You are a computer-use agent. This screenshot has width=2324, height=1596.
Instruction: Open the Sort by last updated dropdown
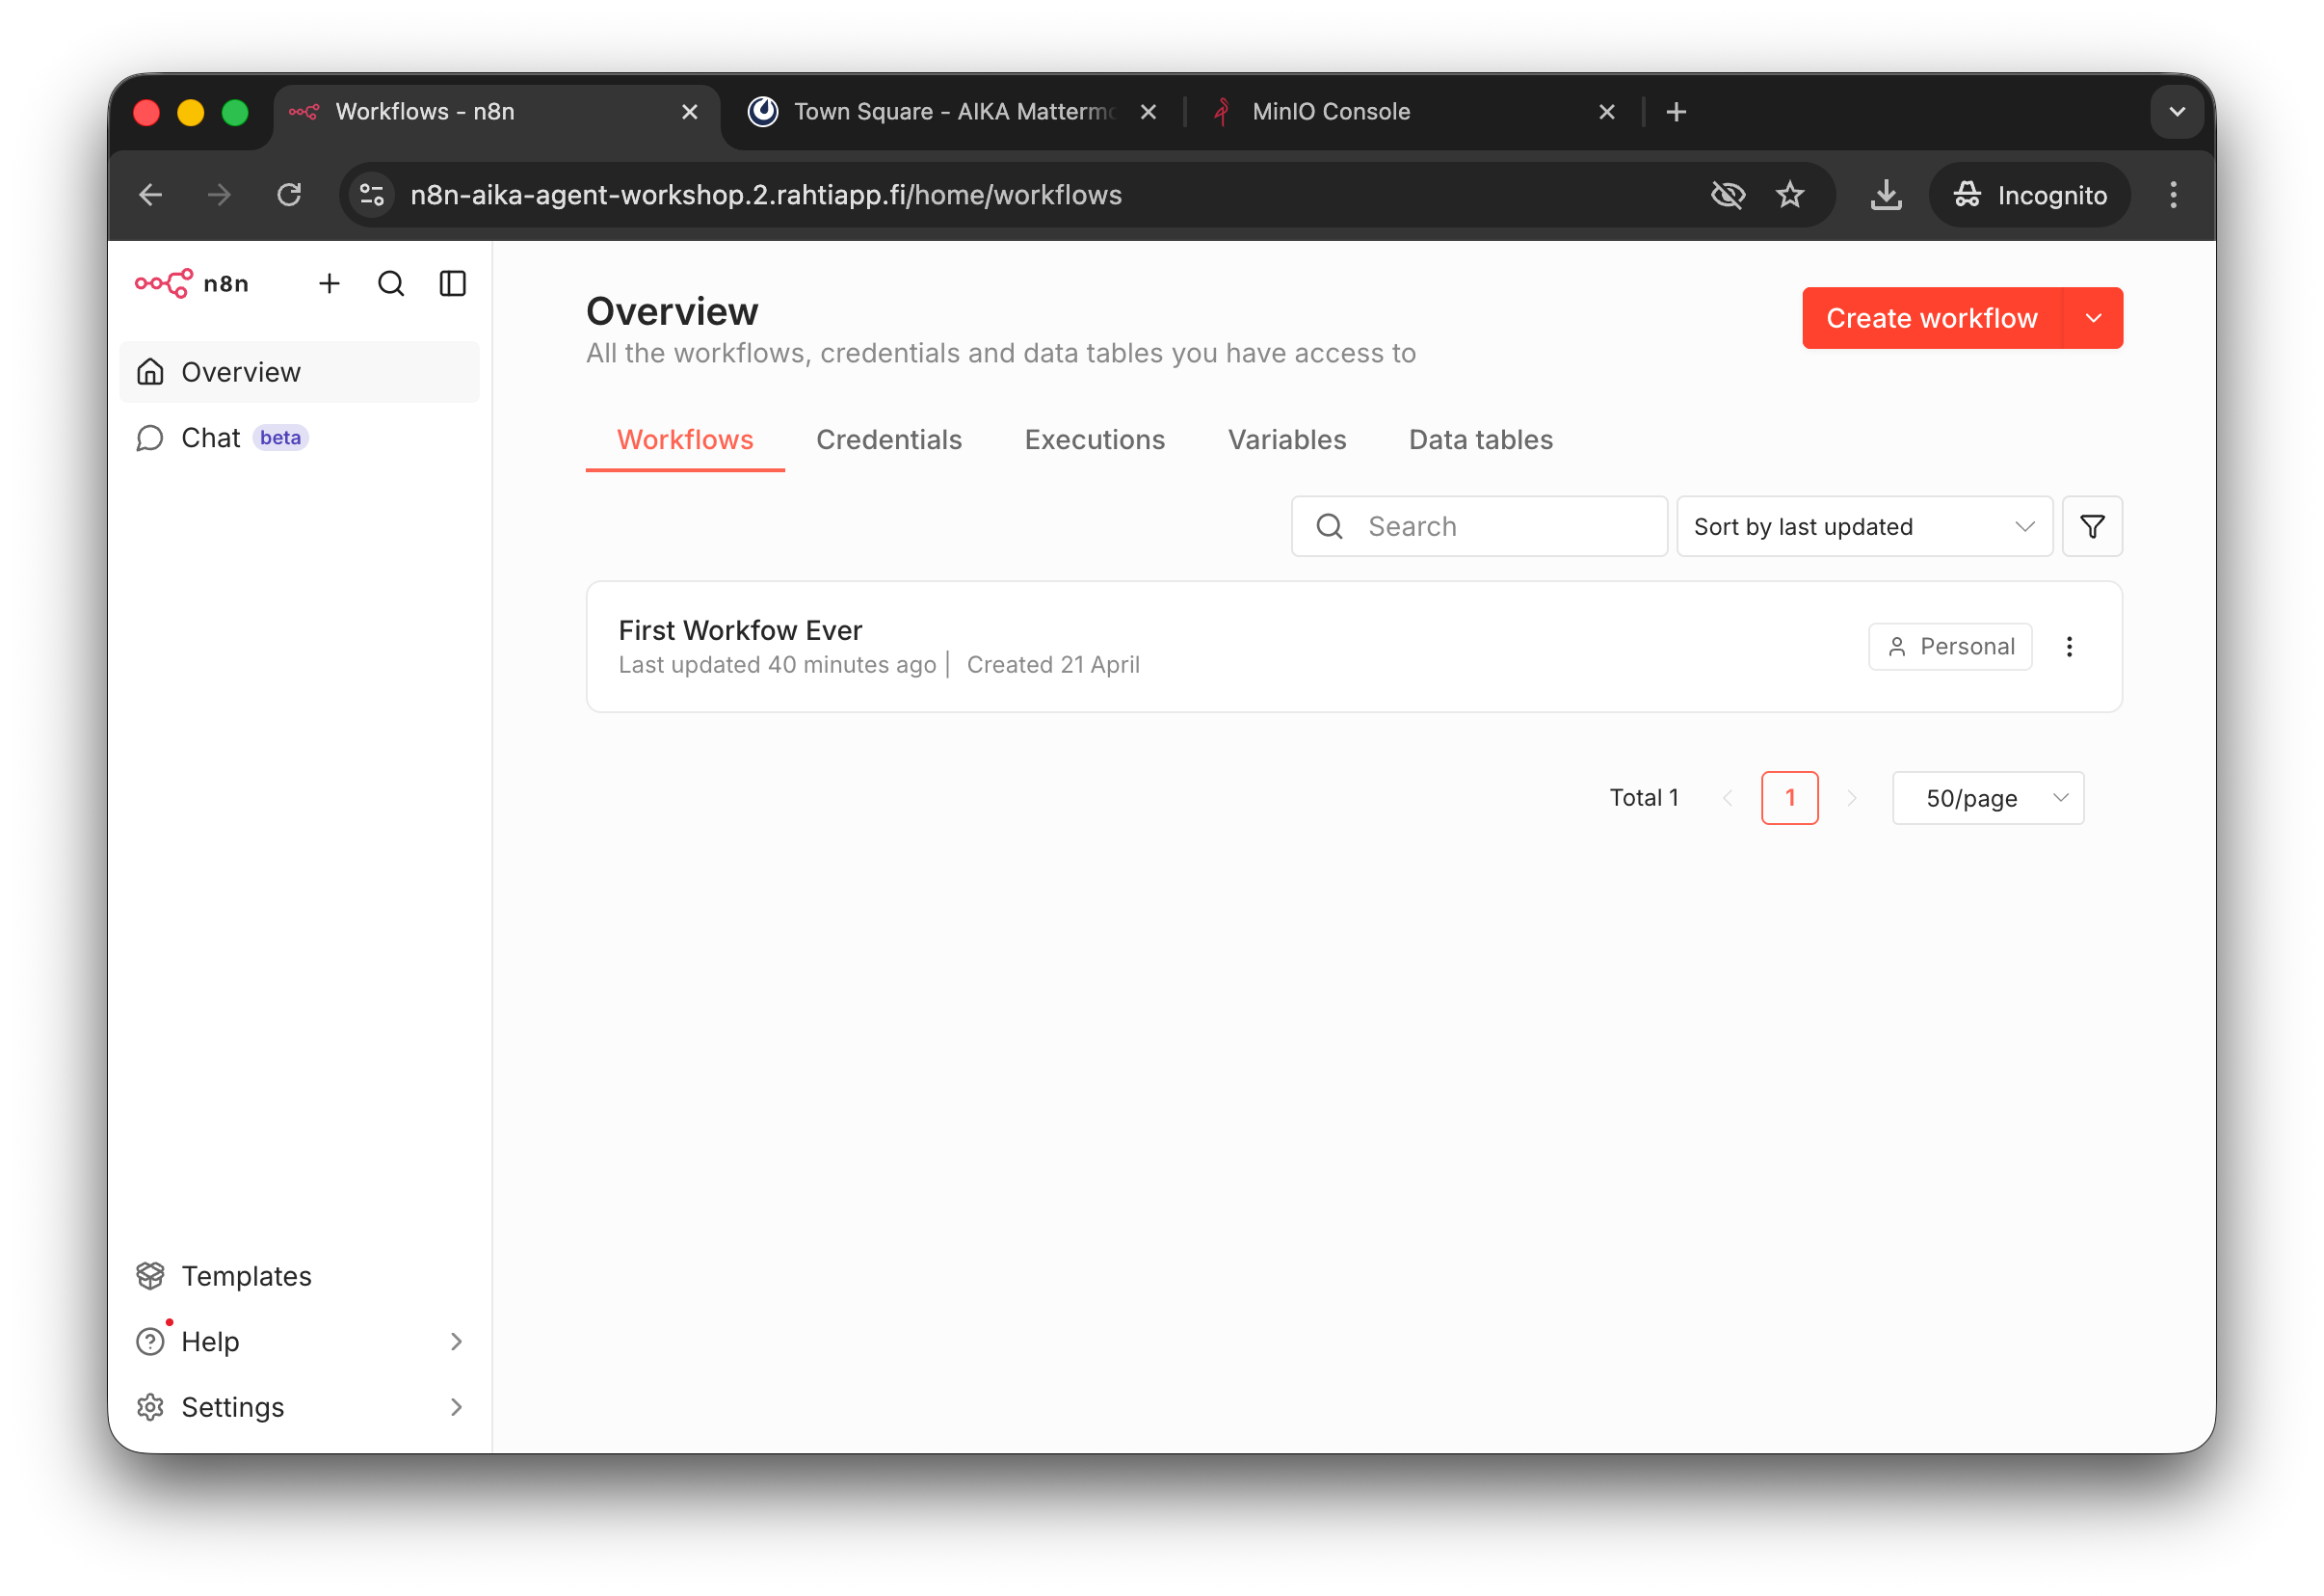(x=1864, y=527)
